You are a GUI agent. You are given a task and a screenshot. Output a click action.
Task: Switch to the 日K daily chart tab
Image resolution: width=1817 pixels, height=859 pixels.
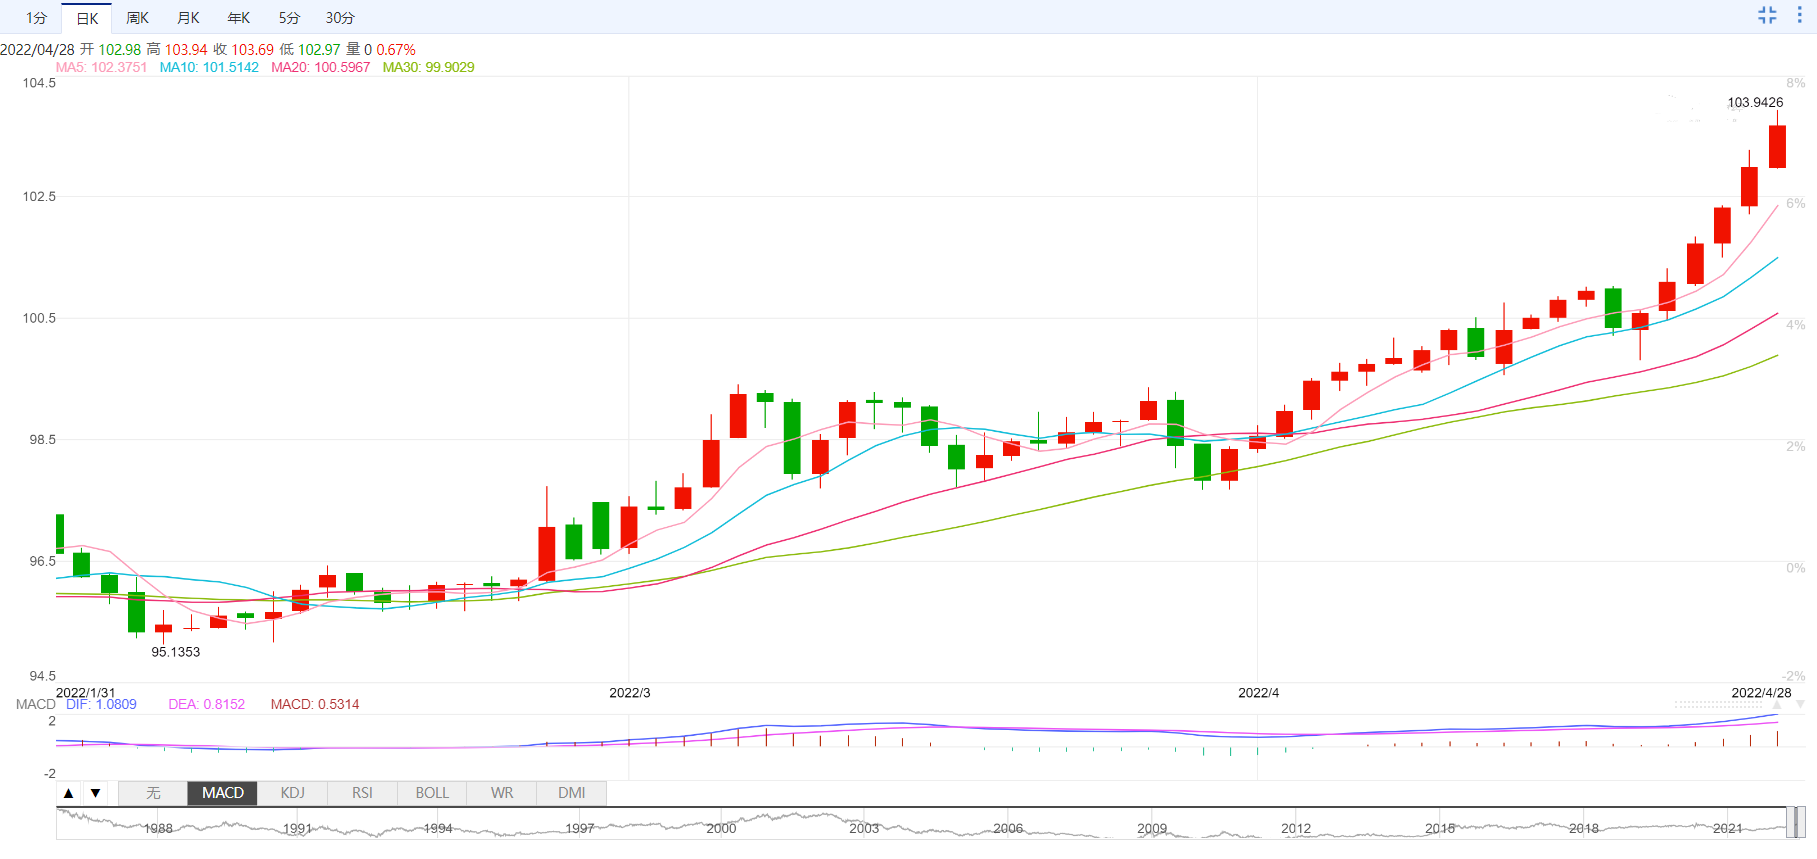tap(87, 18)
